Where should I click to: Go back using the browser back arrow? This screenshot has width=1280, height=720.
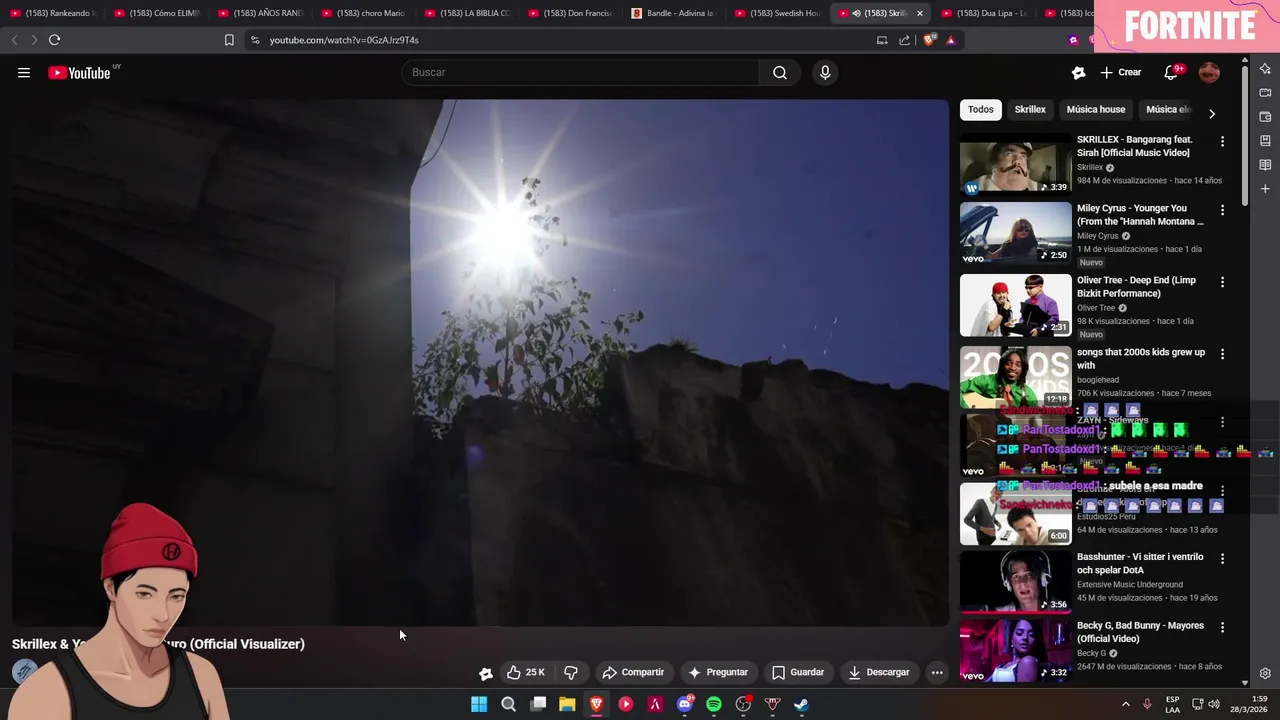click(14, 40)
